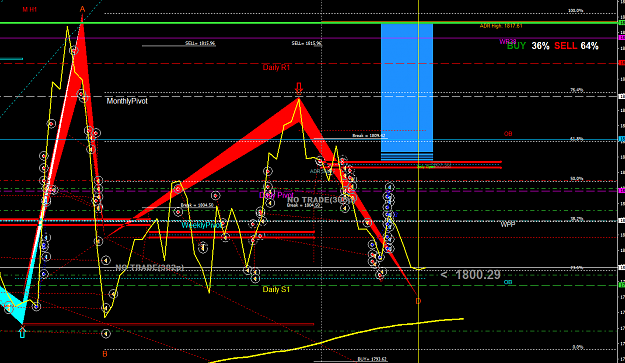Screen dimensions: 625x363
Task: Select the harmonic pattern point A label
Action: [83, 9]
